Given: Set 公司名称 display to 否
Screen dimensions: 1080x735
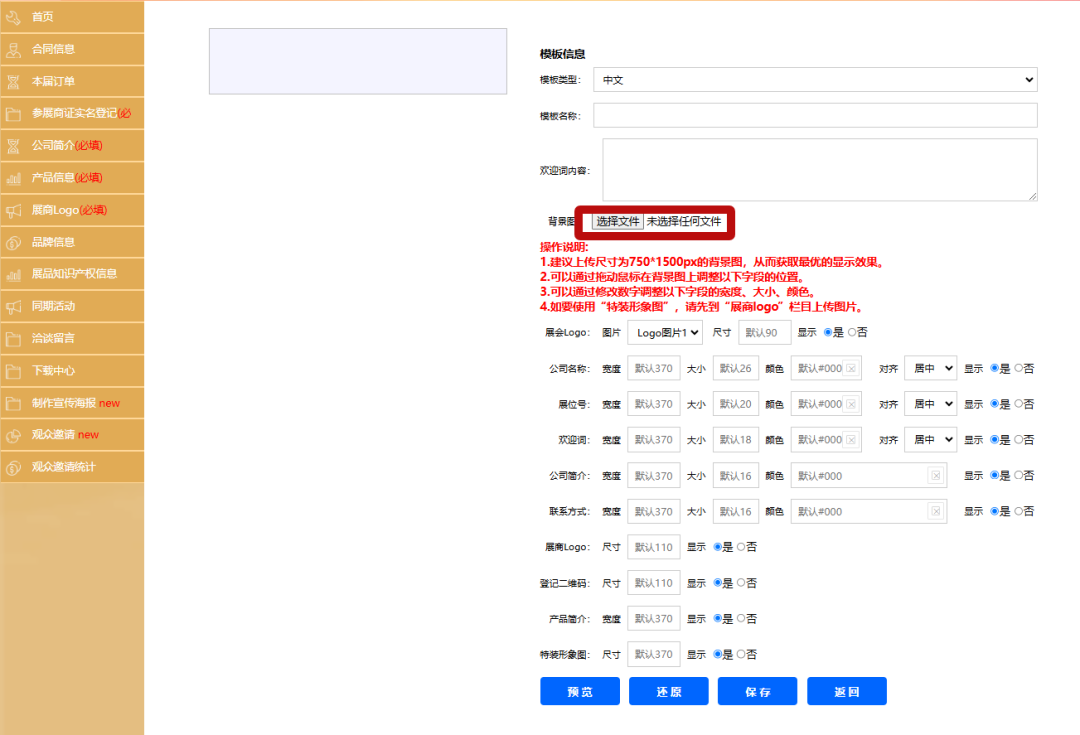Looking at the screenshot, I should click(1019, 369).
